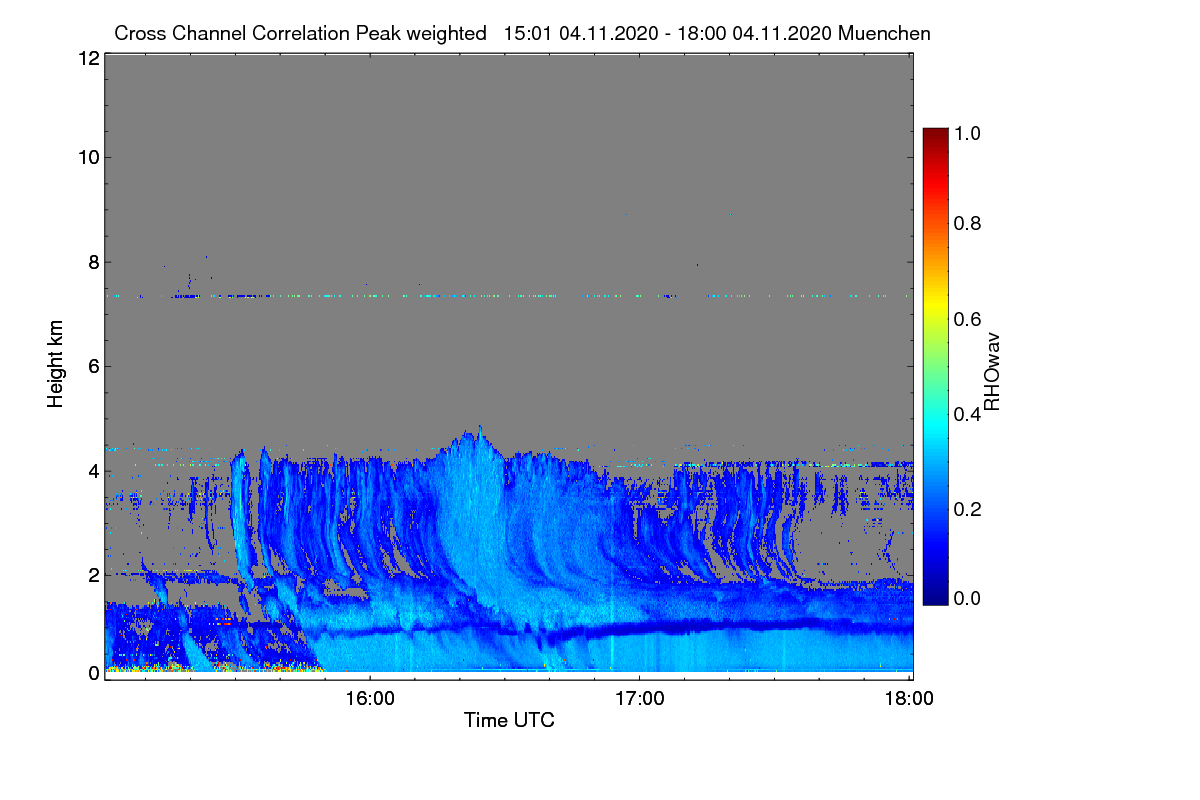Click the 16:00 tick label on the time axis
This screenshot has height=800, width=1200.
369,699
